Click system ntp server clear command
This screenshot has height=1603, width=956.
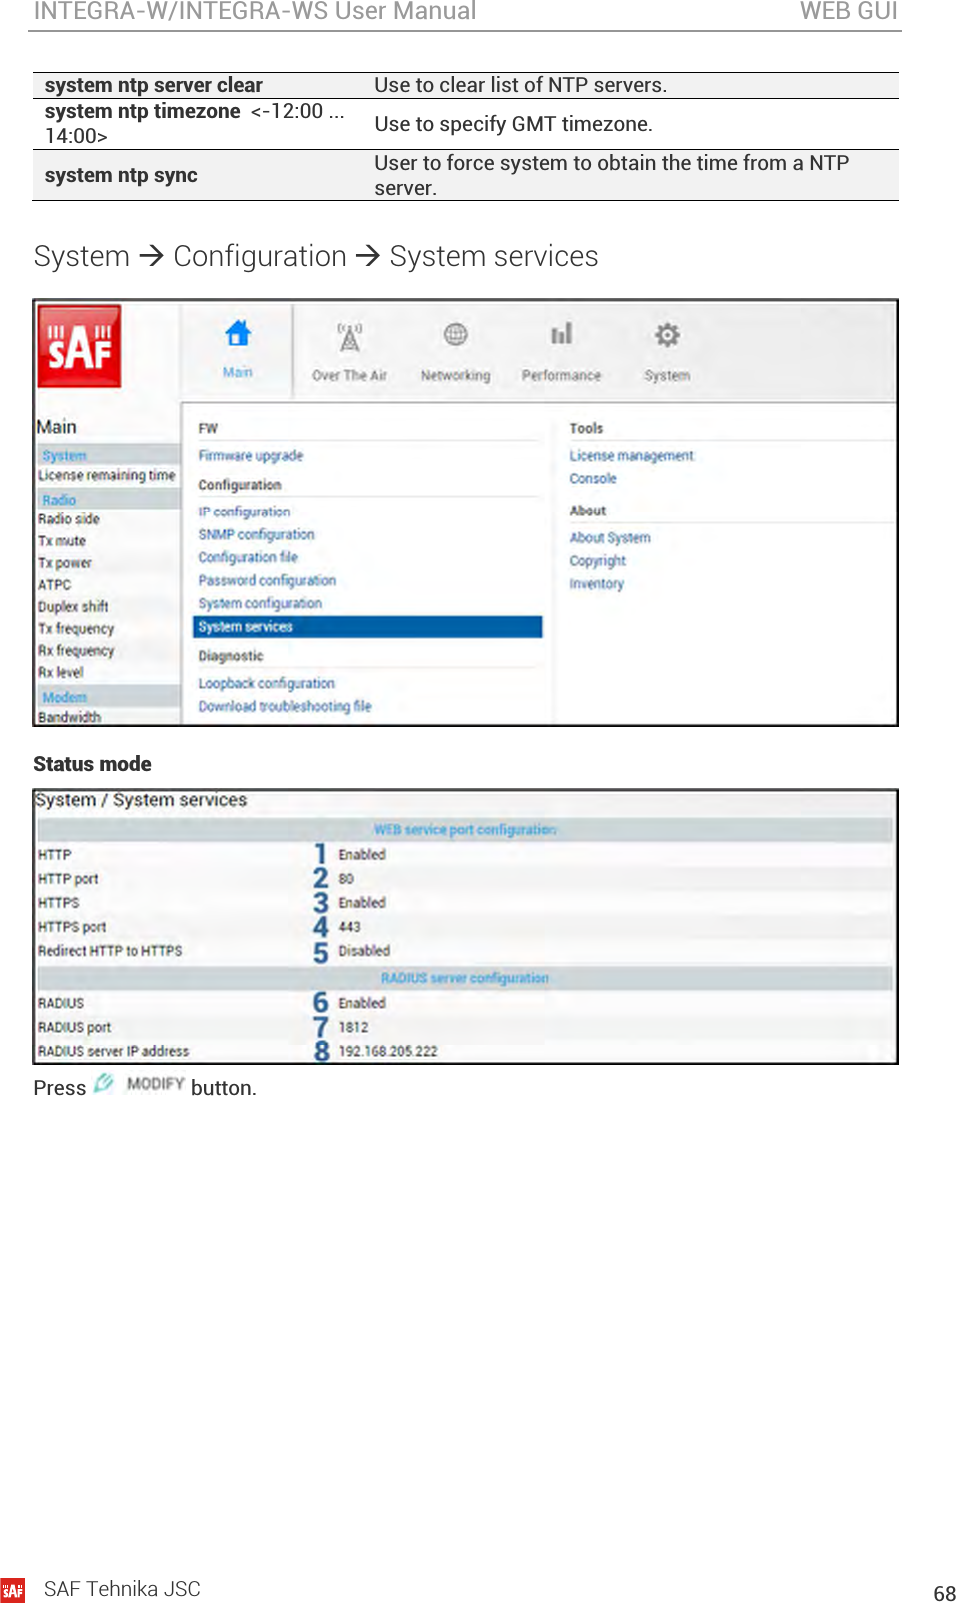pos(154,85)
